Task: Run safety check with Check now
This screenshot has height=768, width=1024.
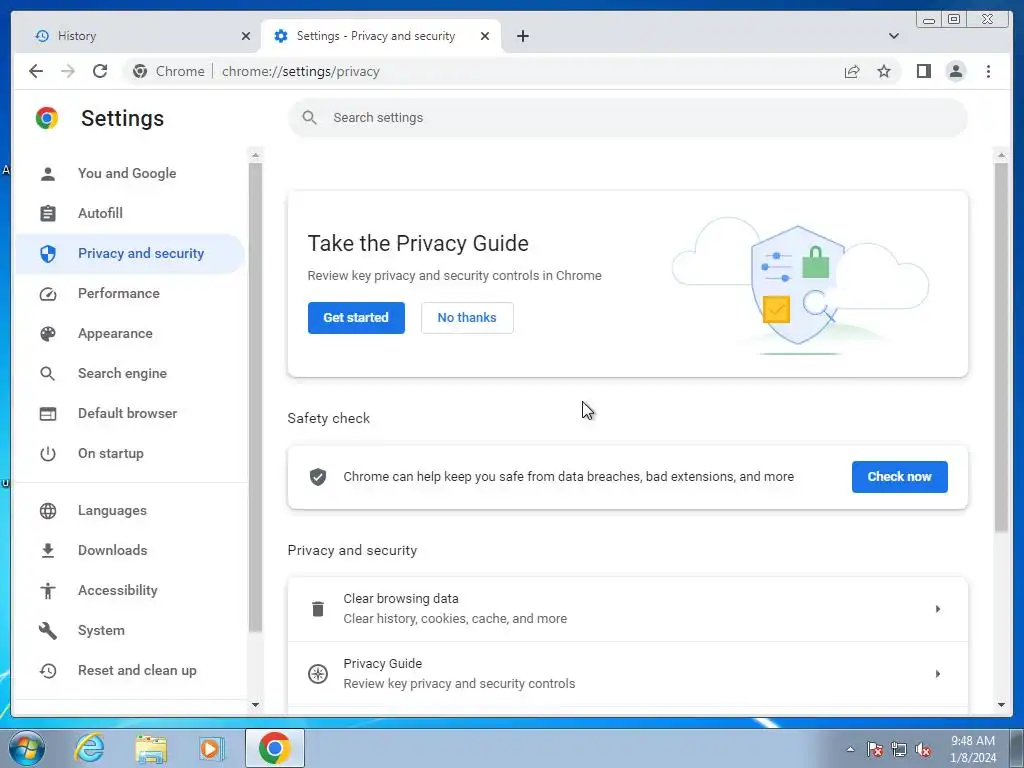Action: pyautogui.click(x=899, y=477)
